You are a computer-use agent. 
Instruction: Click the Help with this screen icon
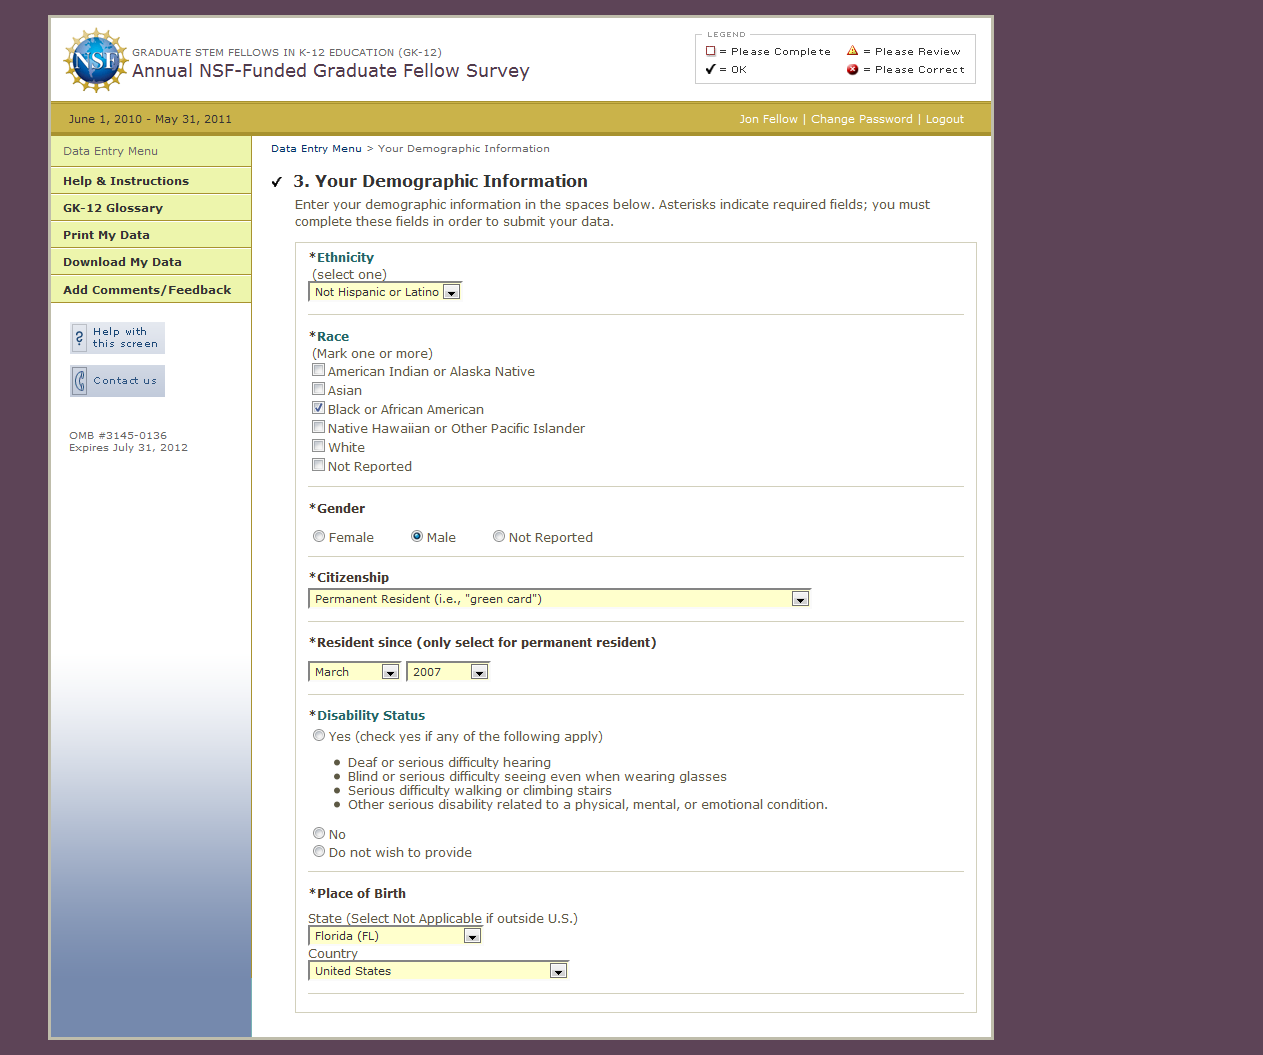point(80,338)
